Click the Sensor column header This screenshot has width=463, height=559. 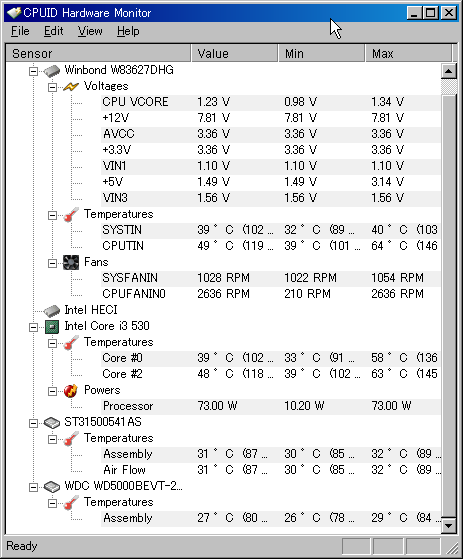(99, 53)
